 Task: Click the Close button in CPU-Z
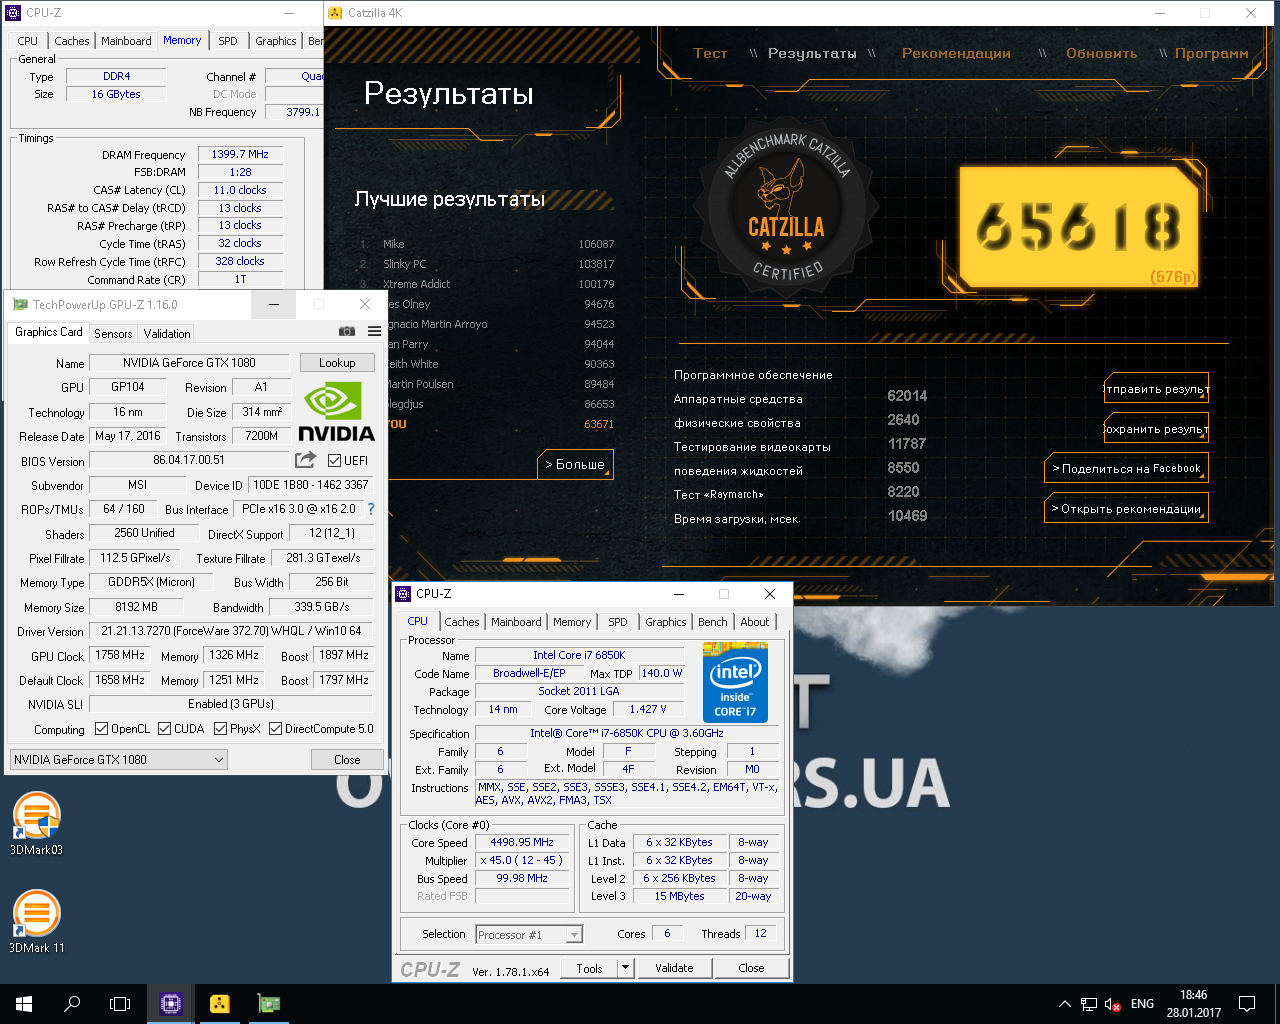751,968
